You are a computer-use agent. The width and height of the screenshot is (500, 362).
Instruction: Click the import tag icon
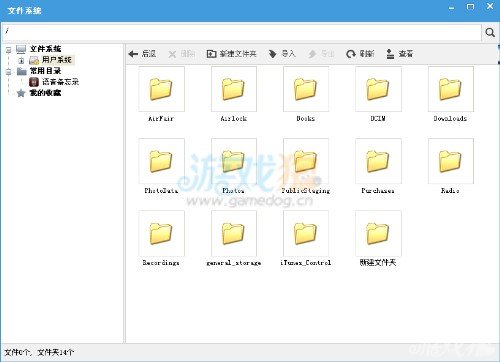[x=273, y=54]
